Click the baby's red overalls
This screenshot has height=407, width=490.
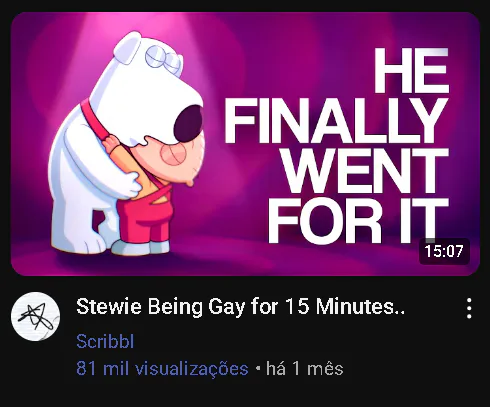click(145, 213)
